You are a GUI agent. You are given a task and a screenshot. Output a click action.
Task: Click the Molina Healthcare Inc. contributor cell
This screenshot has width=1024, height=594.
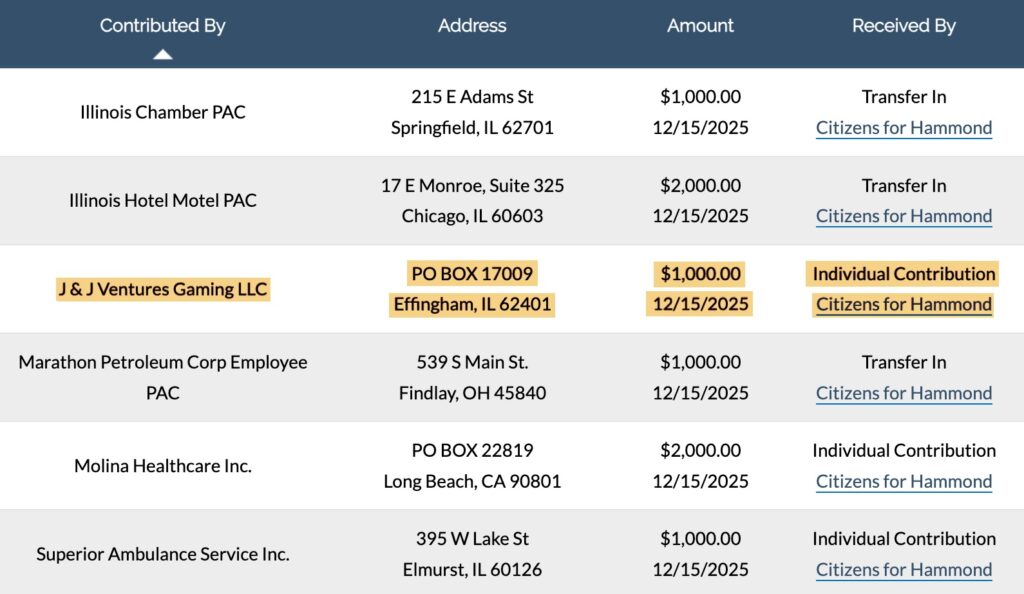pyautogui.click(x=163, y=466)
